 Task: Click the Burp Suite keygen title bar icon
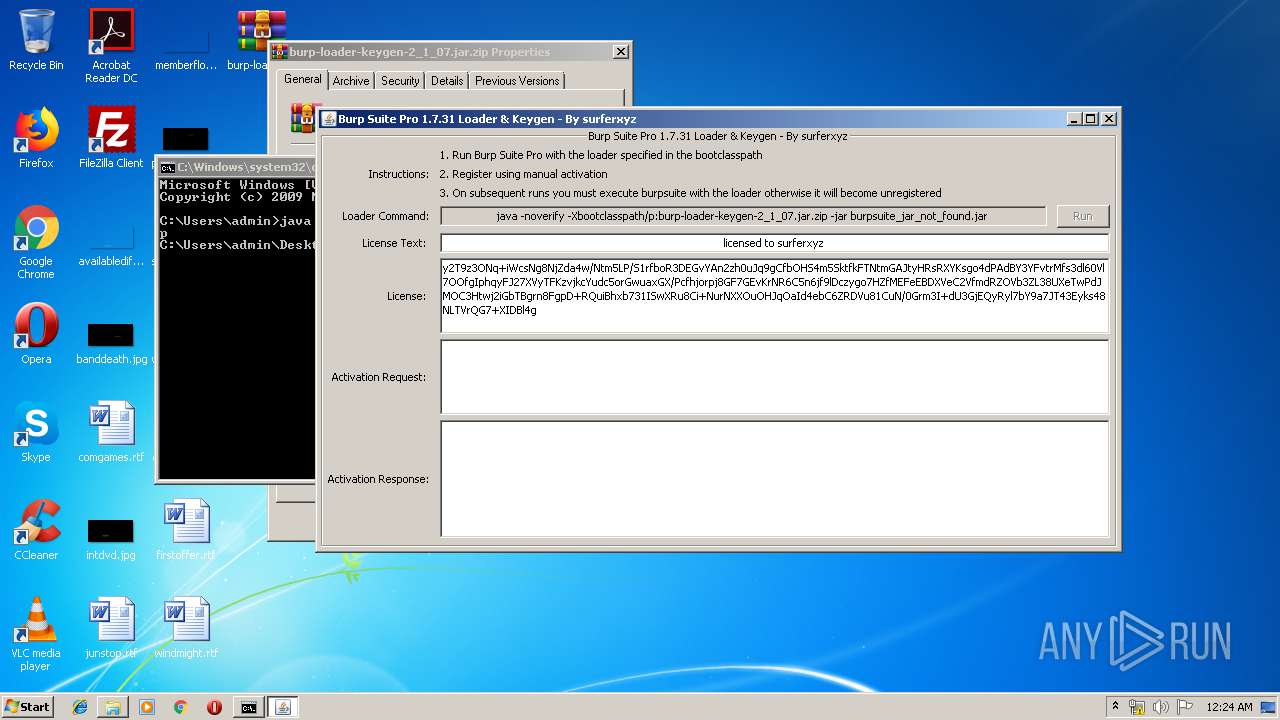(x=329, y=118)
